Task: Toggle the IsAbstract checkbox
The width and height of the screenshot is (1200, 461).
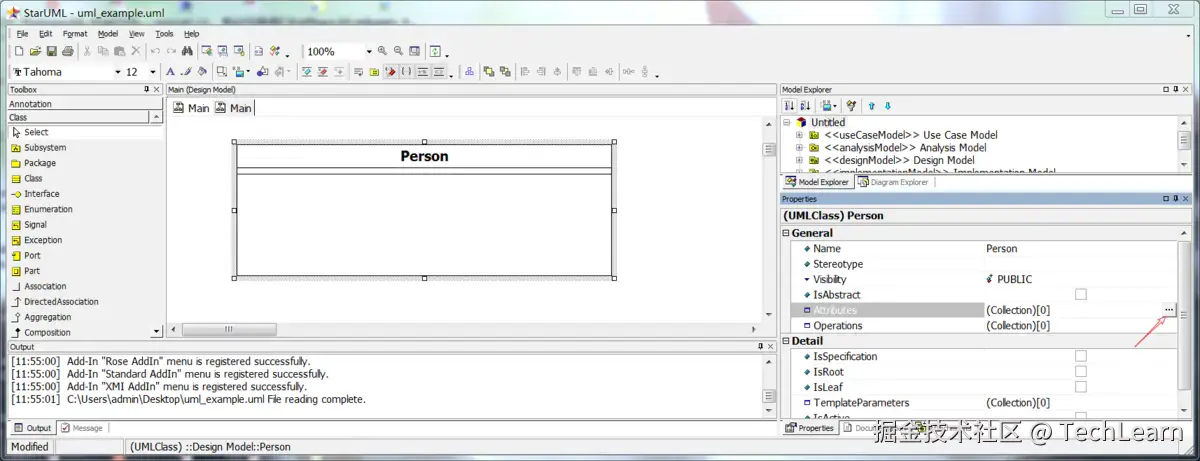Action: [1080, 295]
